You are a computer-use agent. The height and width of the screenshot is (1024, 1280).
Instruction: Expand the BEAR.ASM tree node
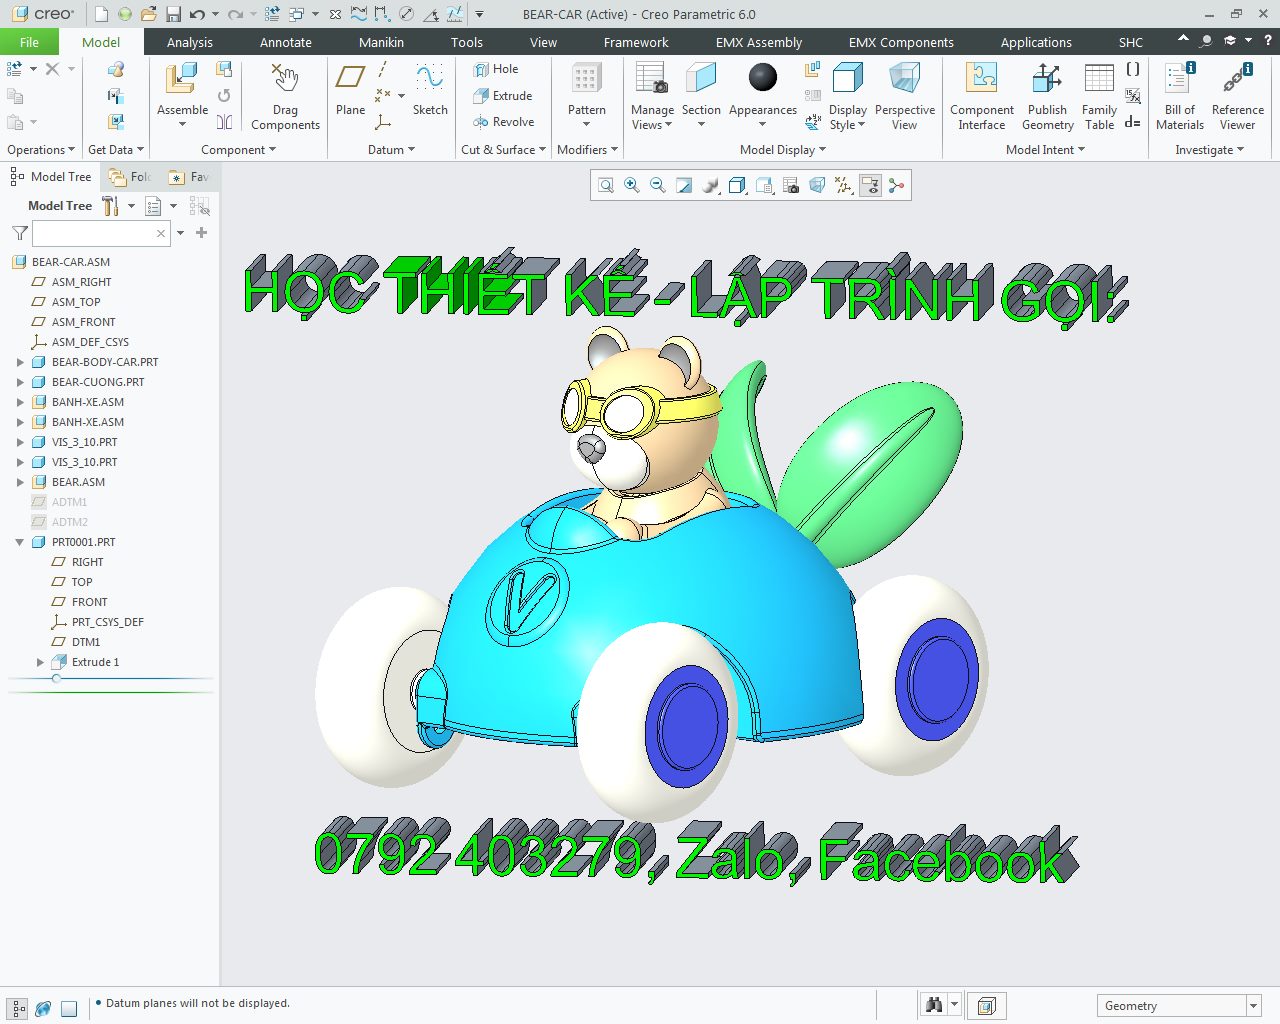click(20, 482)
